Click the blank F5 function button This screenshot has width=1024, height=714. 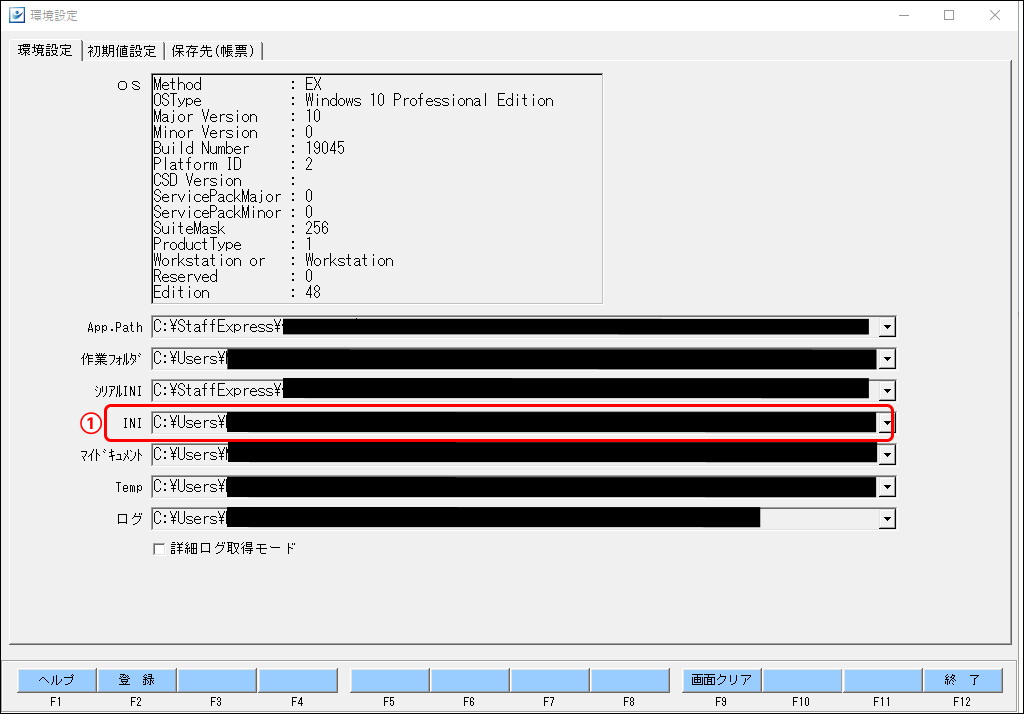[x=390, y=680]
